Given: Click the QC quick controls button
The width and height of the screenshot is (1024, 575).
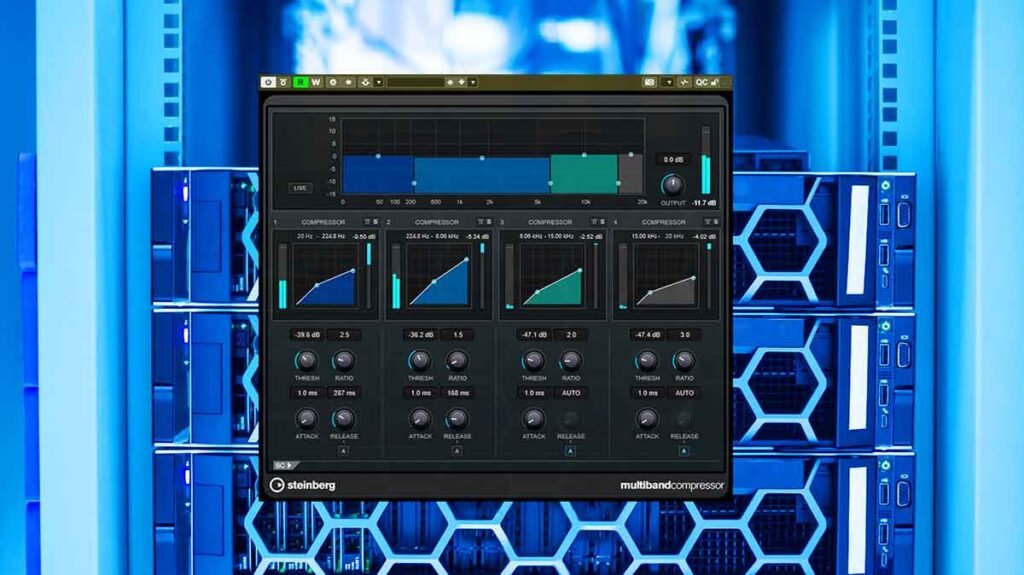Looking at the screenshot, I should coord(701,82).
